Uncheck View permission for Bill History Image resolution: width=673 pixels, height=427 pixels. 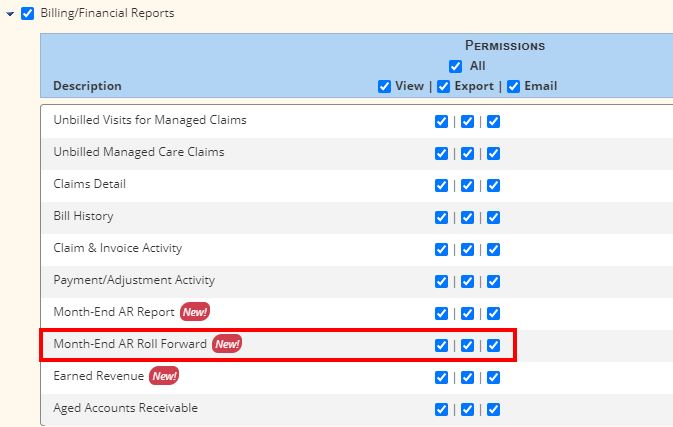[x=441, y=217]
